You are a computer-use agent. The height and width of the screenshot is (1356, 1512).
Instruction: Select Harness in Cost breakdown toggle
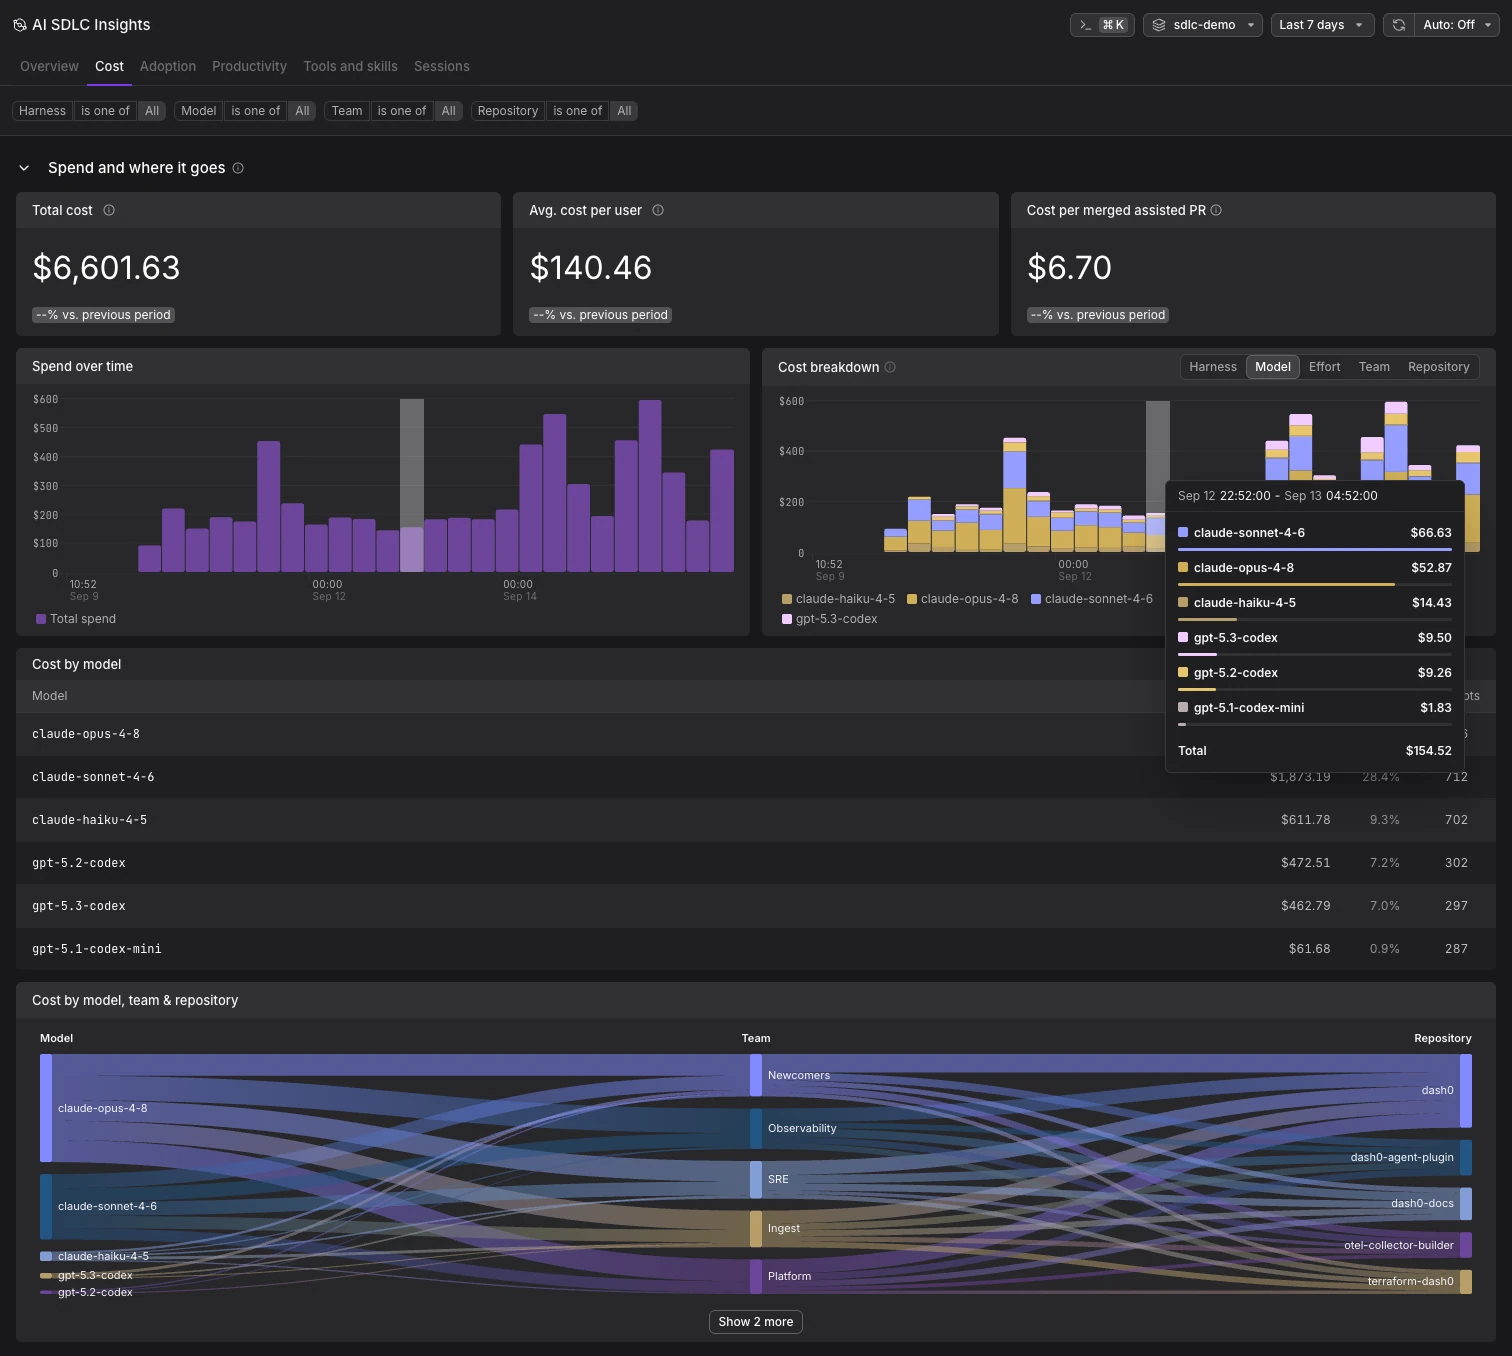[1213, 367]
